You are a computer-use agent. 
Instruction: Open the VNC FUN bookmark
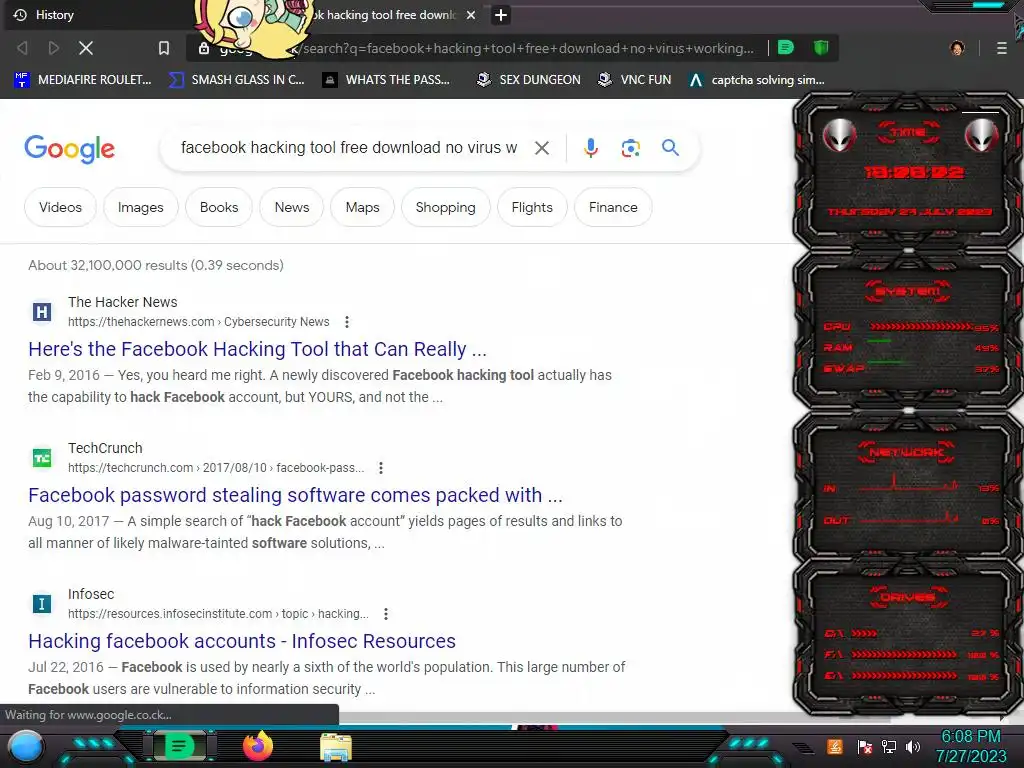pyautogui.click(x=634, y=80)
